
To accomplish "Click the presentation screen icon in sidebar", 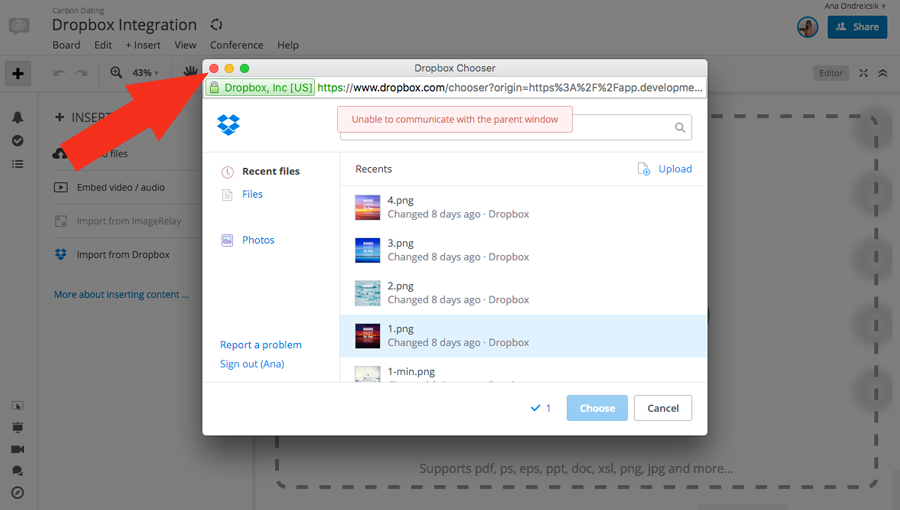I will 18,427.
